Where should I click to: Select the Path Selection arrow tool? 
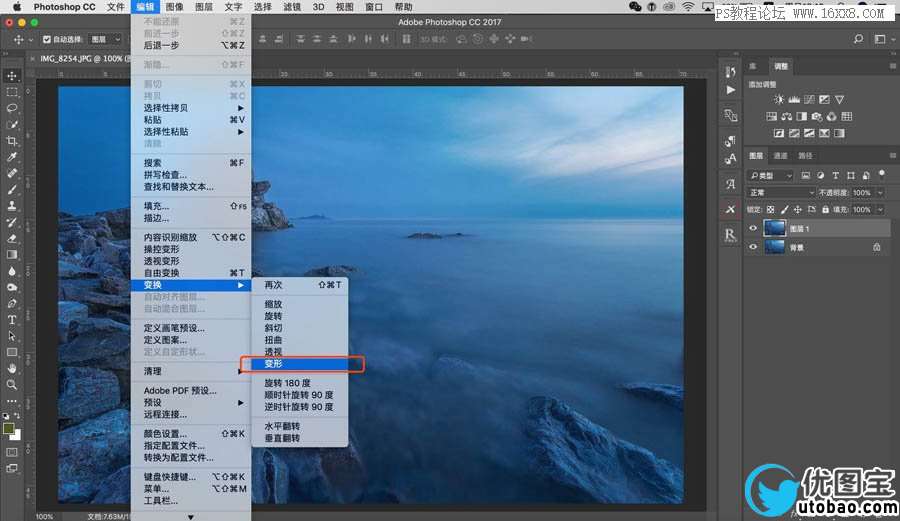tap(11, 336)
